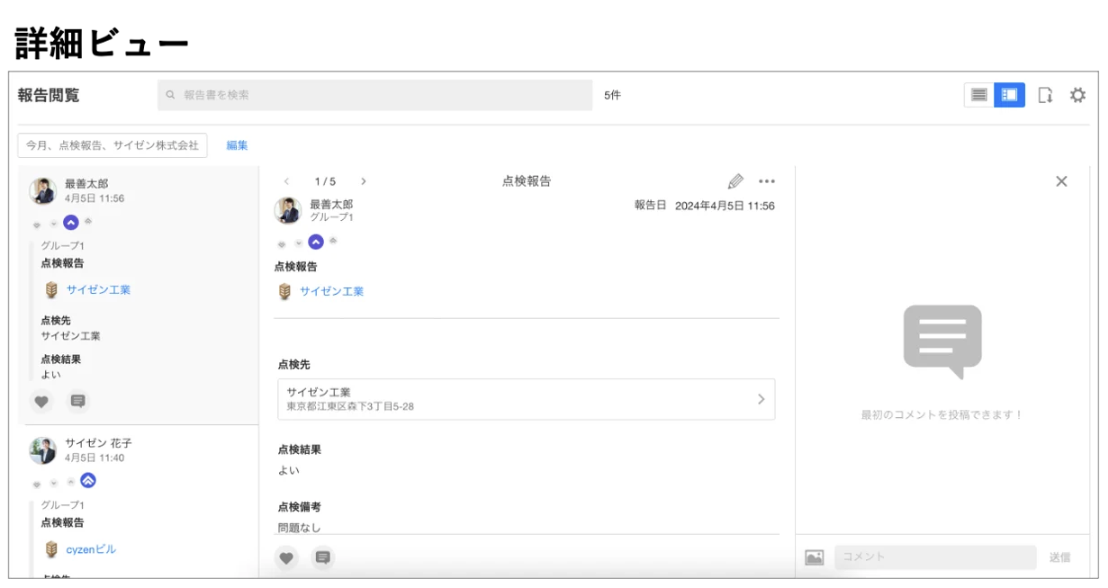Focus the コメント input field
The height and width of the screenshot is (588, 1108).
(x=936, y=557)
